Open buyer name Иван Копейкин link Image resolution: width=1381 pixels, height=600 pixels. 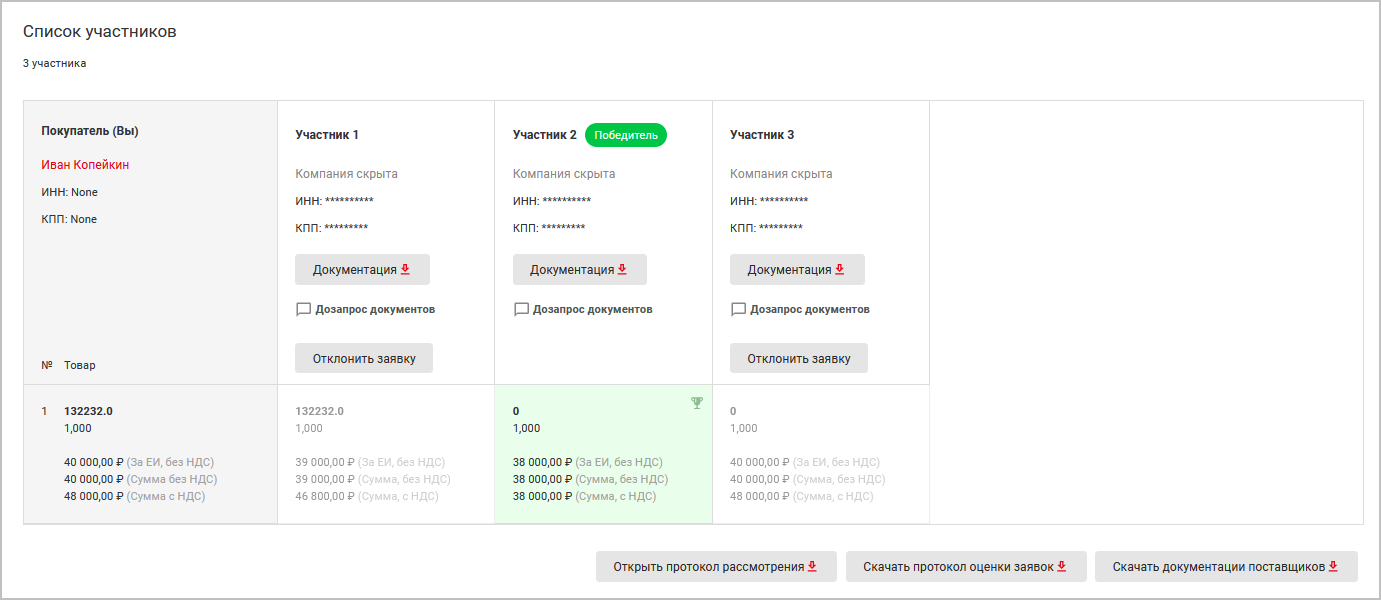85,165
